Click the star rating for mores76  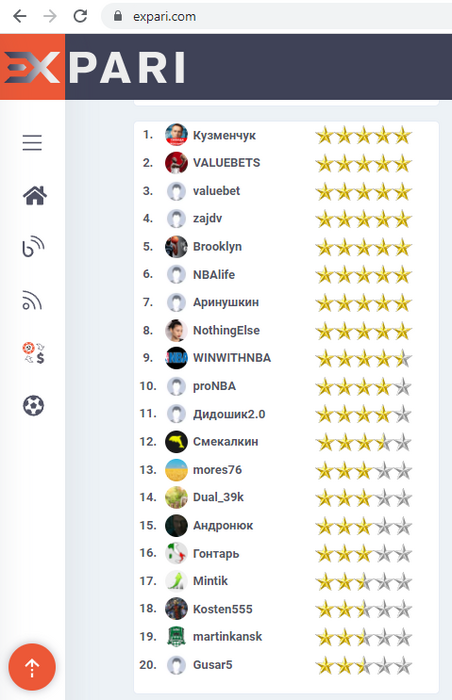[364, 471]
